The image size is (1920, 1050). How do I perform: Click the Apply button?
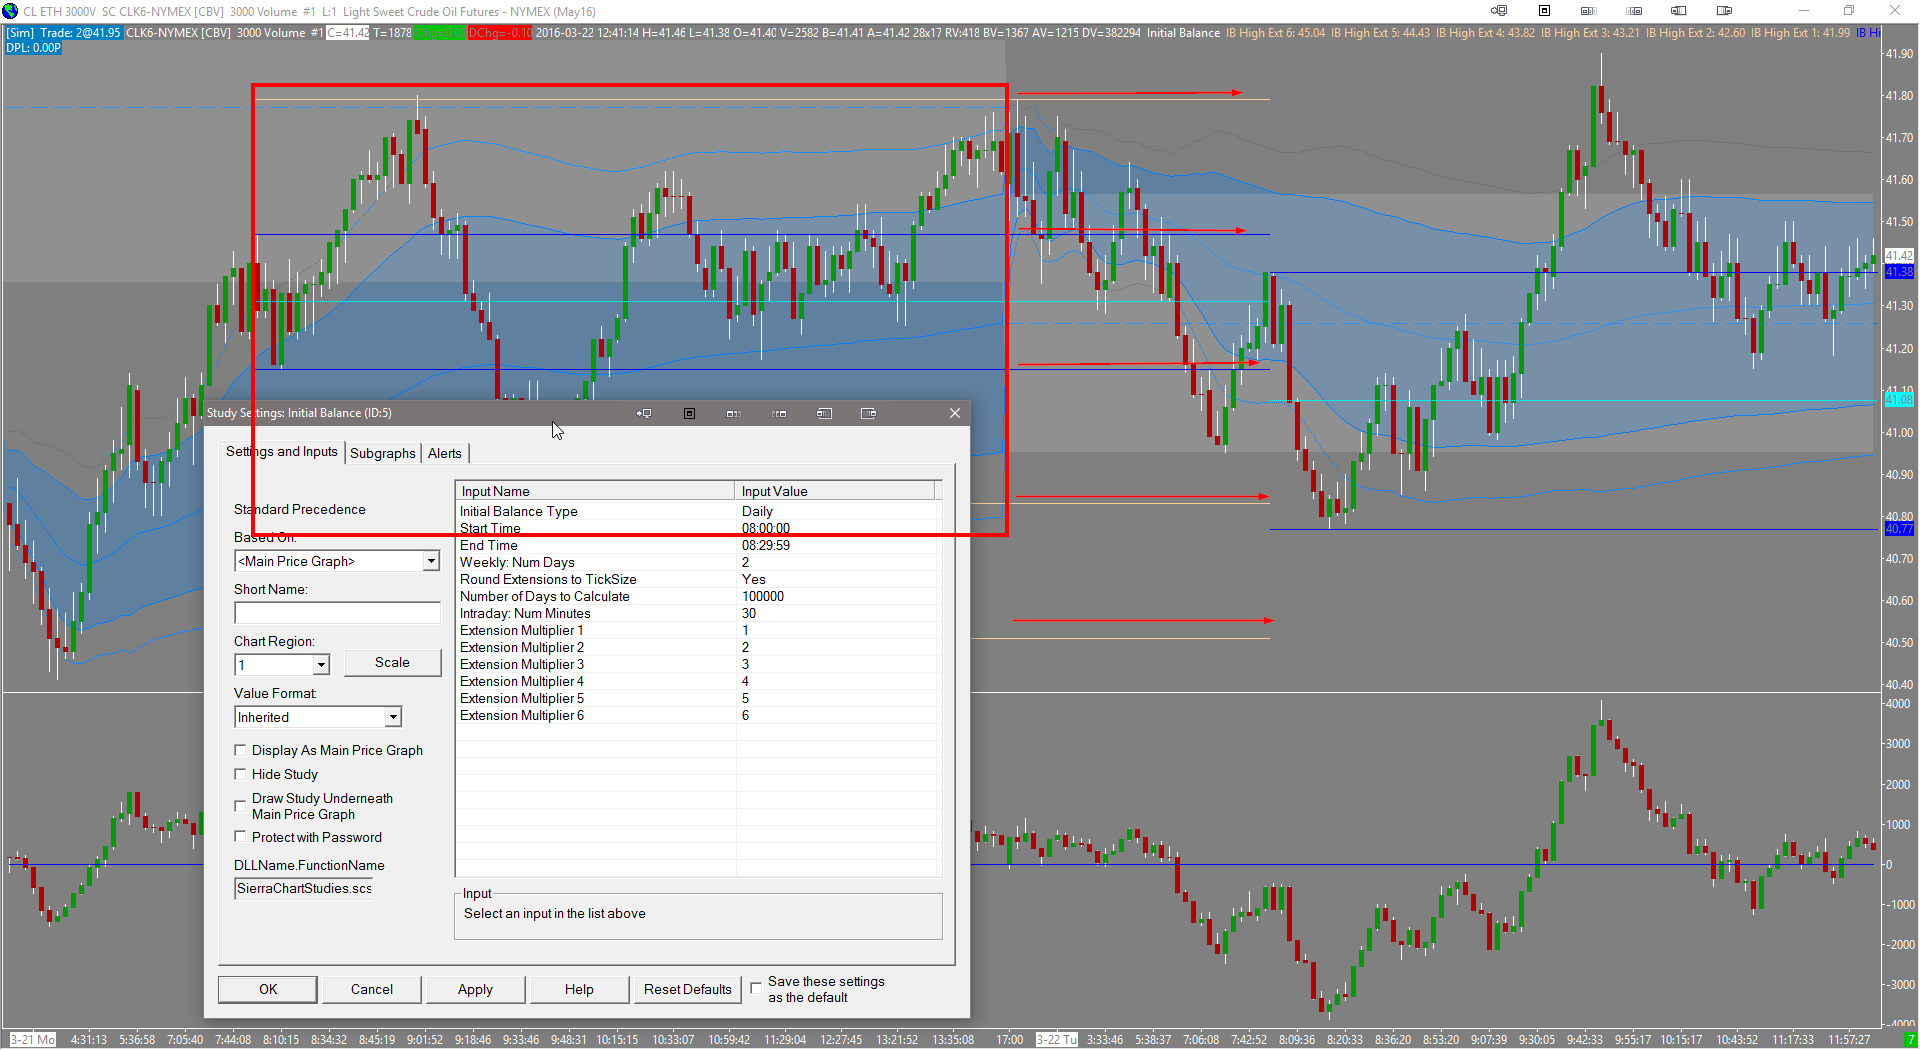(475, 989)
